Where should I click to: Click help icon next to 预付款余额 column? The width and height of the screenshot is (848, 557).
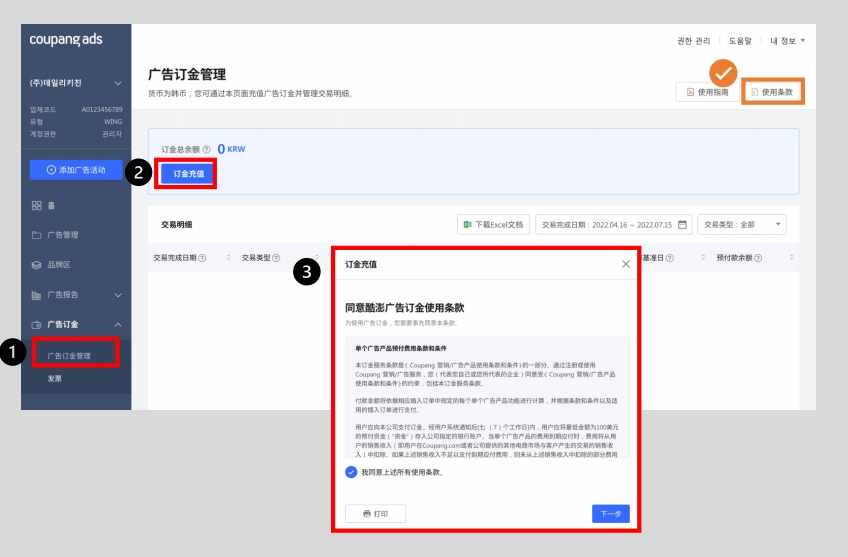758,258
